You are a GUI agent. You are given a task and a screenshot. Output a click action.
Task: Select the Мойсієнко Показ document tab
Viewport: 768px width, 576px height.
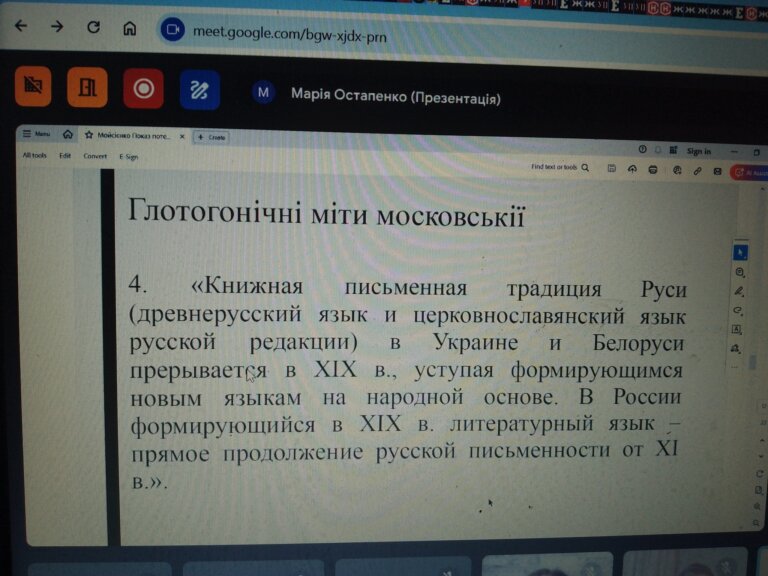click(133, 136)
